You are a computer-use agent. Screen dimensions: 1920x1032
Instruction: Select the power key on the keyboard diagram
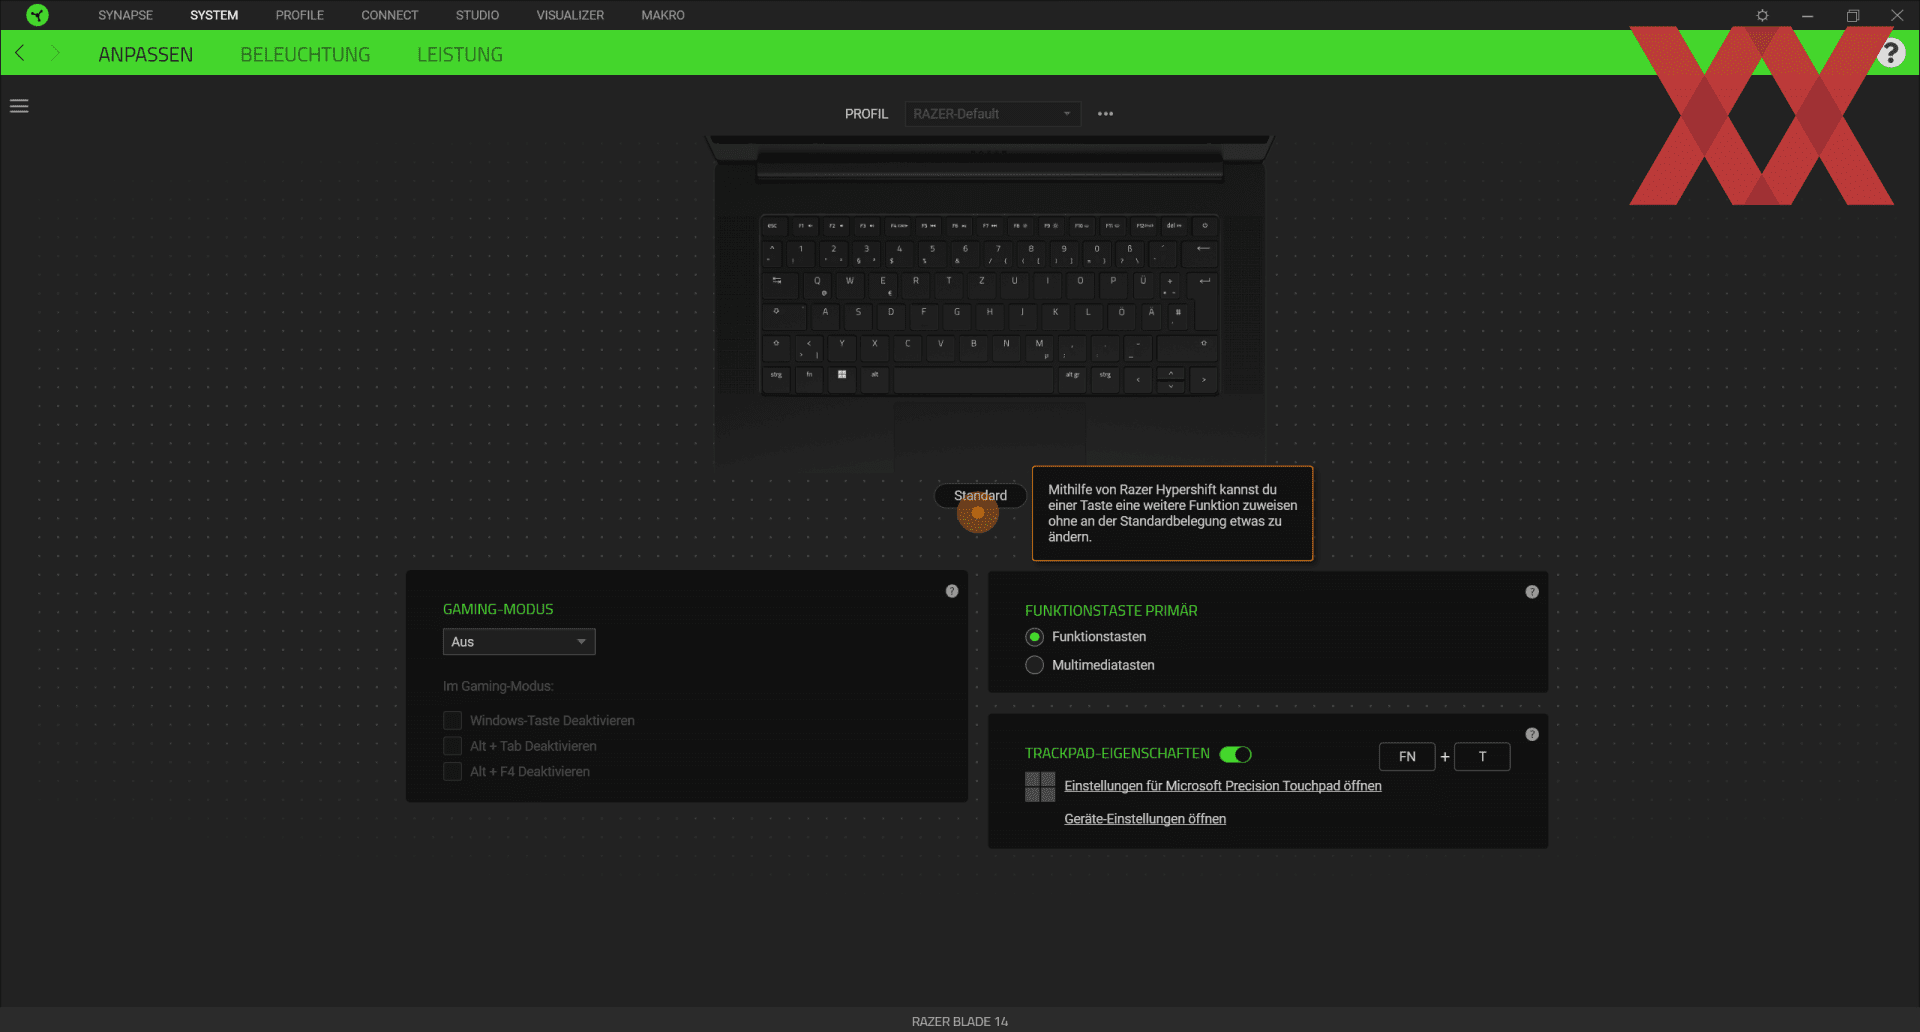pyautogui.click(x=1205, y=226)
